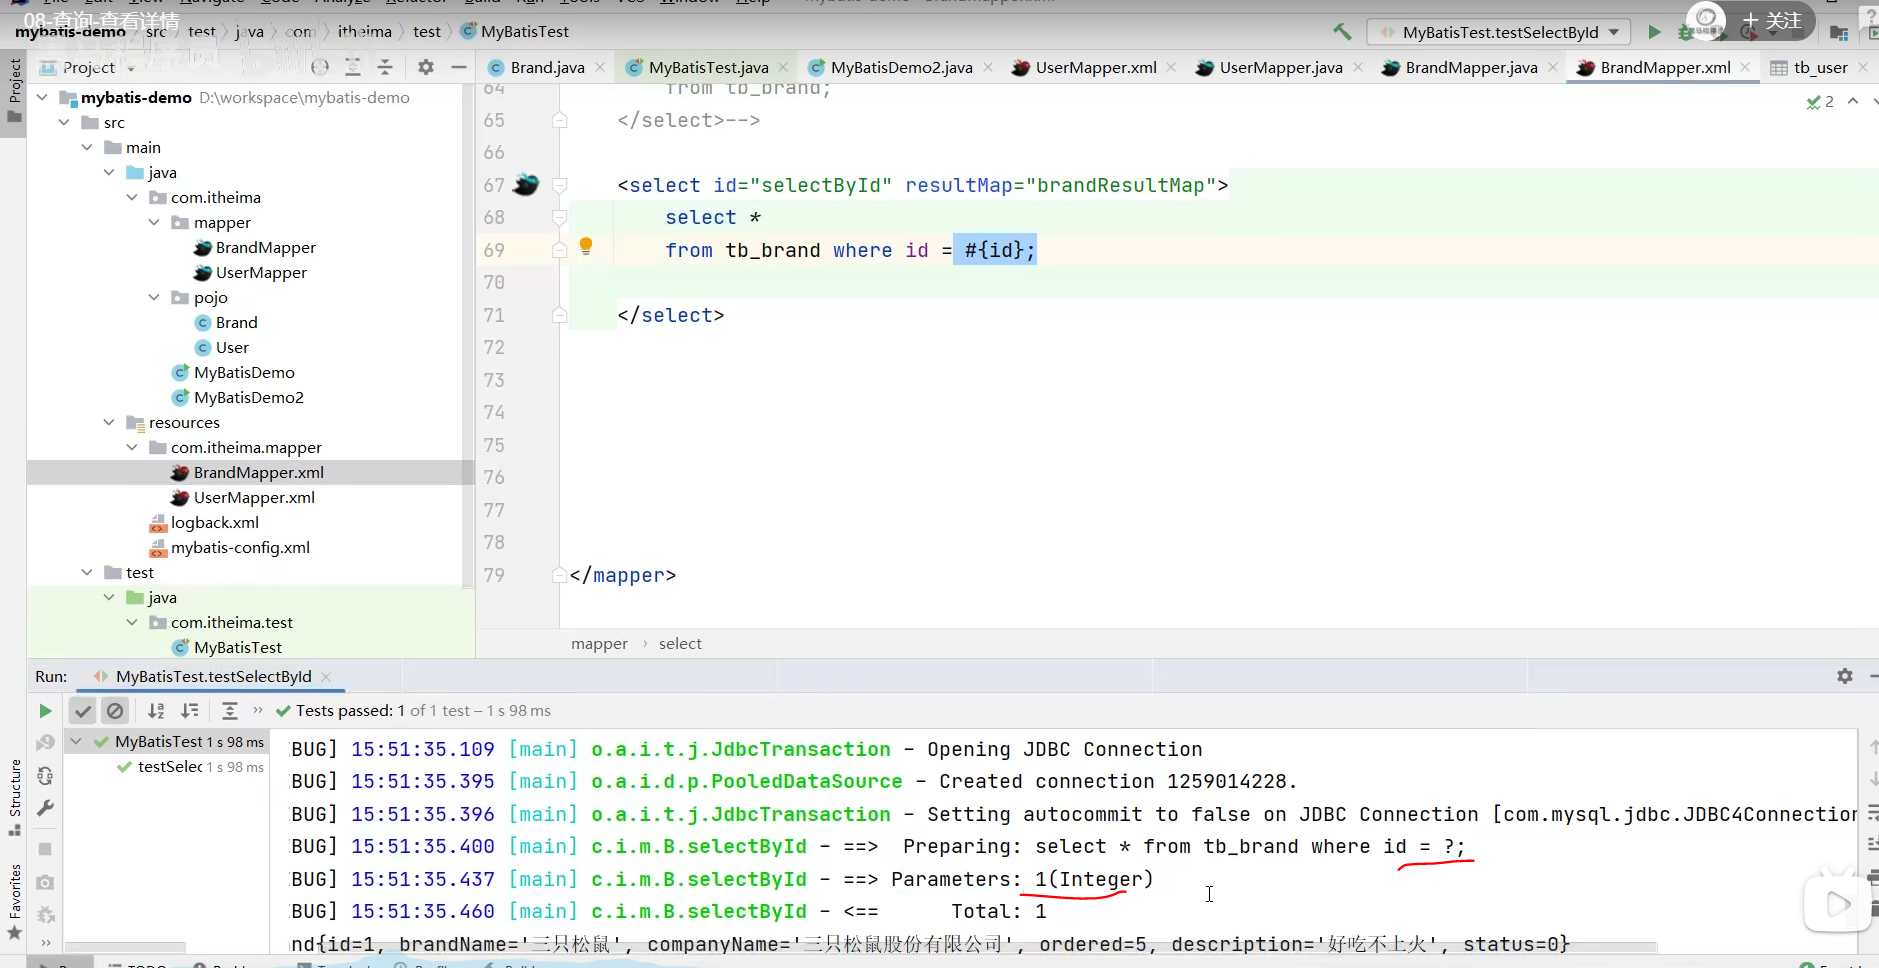The height and width of the screenshot is (968, 1879).
Task: Fold the select block at line 67
Action: [560, 185]
